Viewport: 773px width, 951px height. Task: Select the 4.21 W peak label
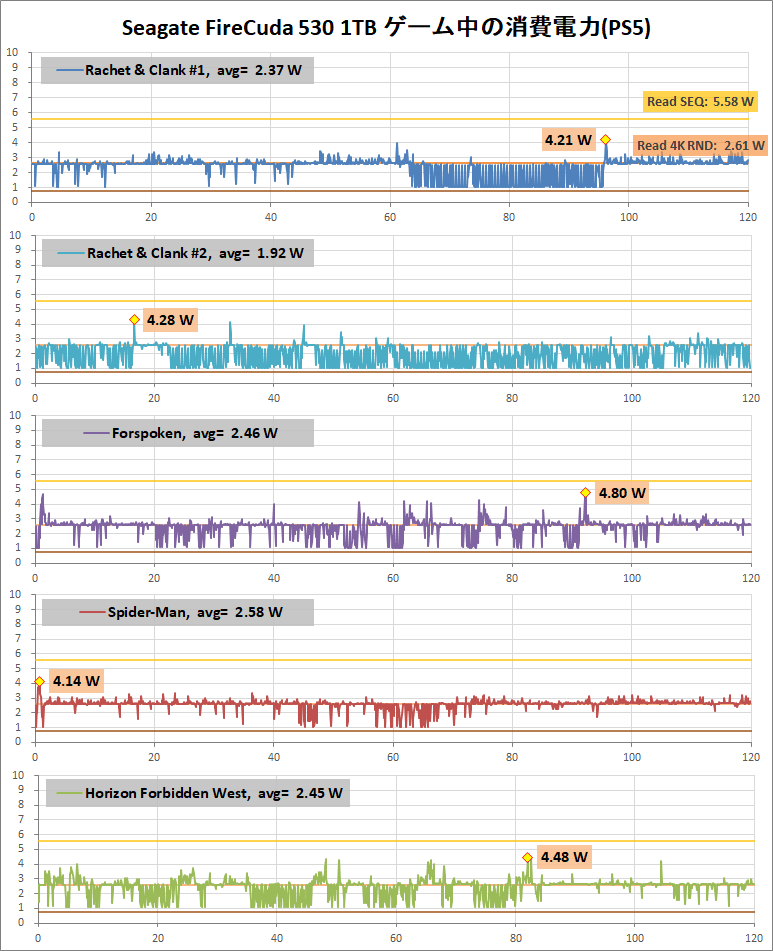pyautogui.click(x=568, y=140)
